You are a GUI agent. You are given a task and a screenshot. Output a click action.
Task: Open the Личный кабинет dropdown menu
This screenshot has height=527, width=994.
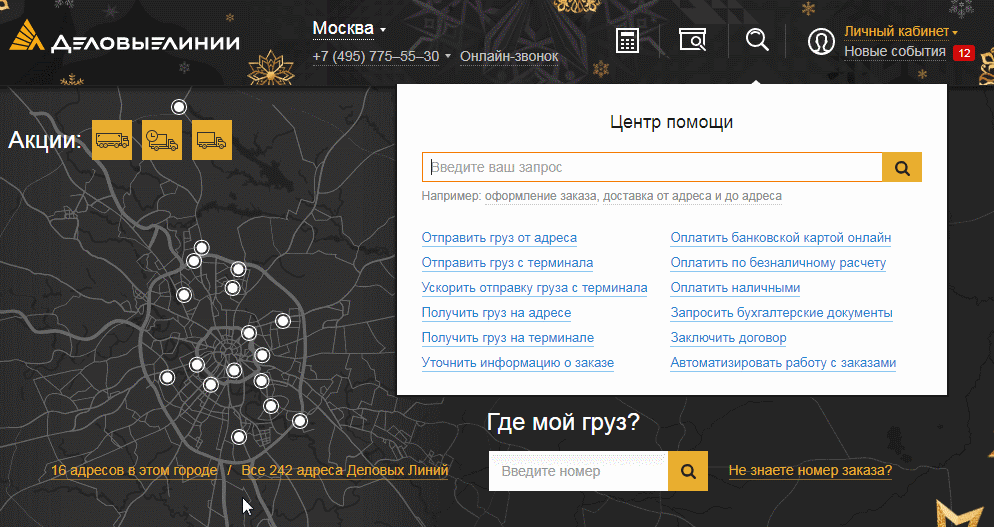(901, 31)
